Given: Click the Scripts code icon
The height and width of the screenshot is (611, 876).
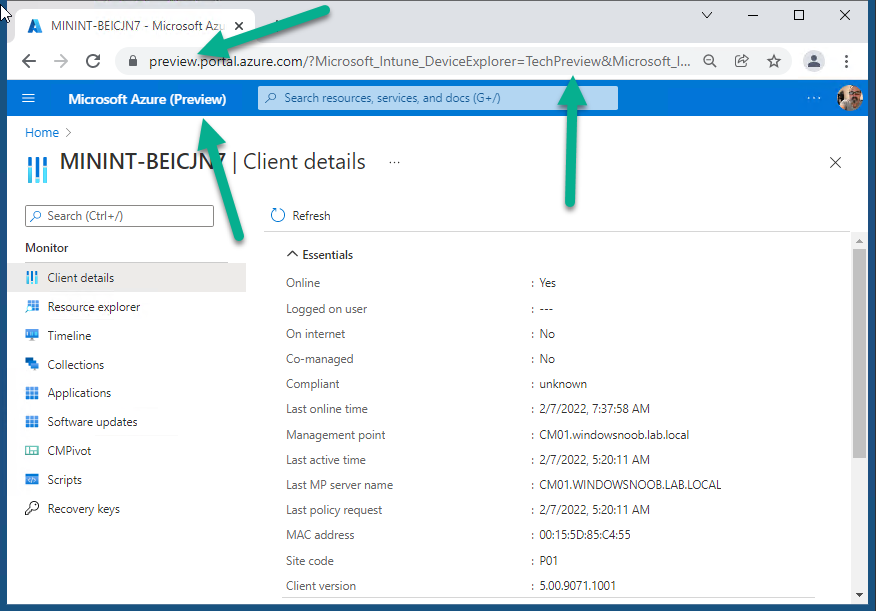Looking at the screenshot, I should point(32,479).
